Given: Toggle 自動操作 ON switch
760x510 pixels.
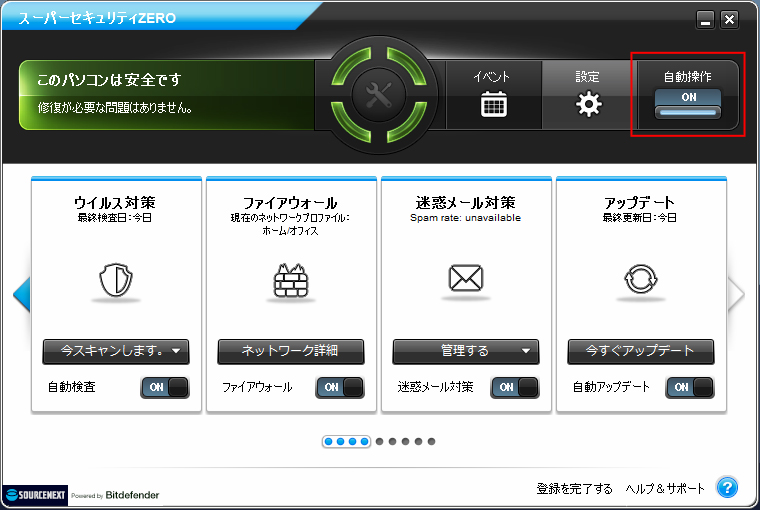Looking at the screenshot, I should coord(688,104).
